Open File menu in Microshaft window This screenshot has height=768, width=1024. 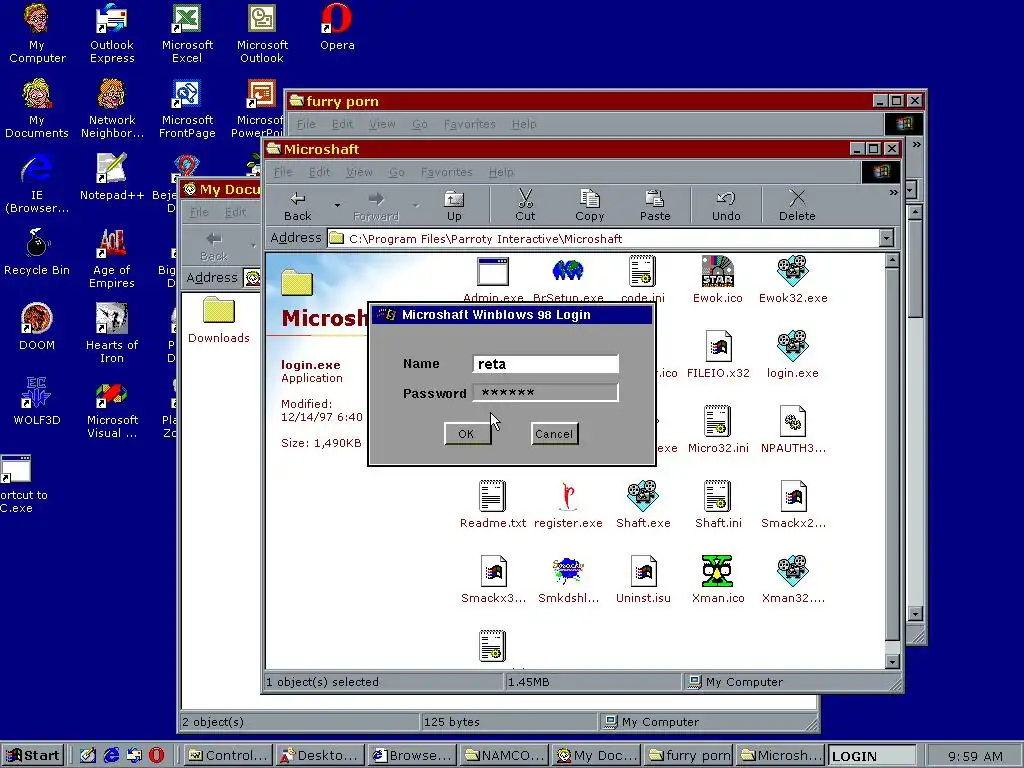(283, 172)
